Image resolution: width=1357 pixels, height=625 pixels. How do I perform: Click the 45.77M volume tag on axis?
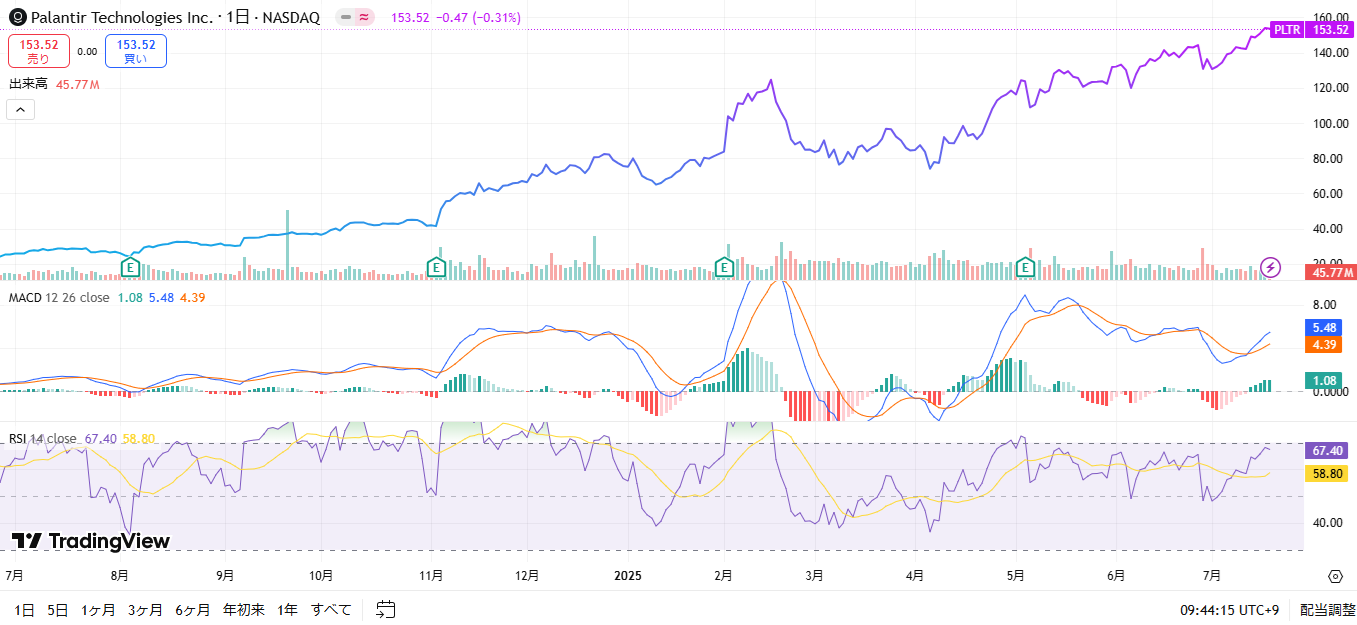pos(1331,272)
